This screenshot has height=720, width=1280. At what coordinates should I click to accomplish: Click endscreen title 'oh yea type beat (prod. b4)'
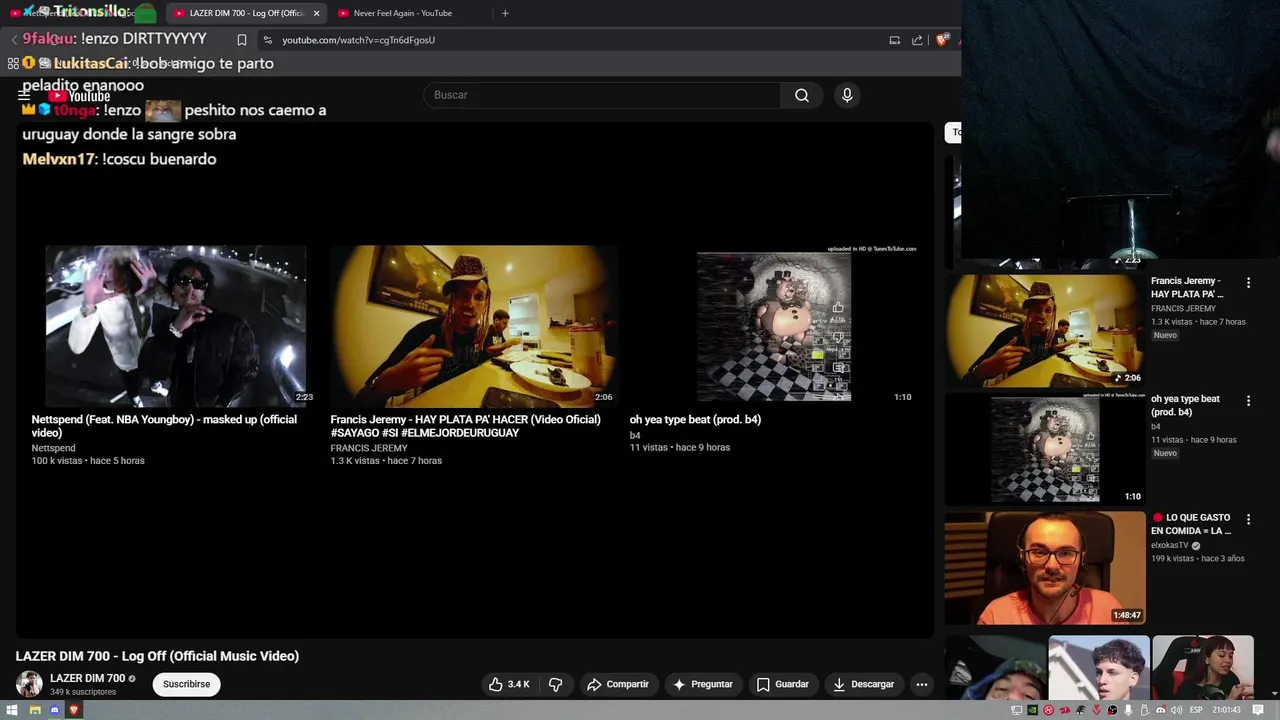tap(695, 420)
